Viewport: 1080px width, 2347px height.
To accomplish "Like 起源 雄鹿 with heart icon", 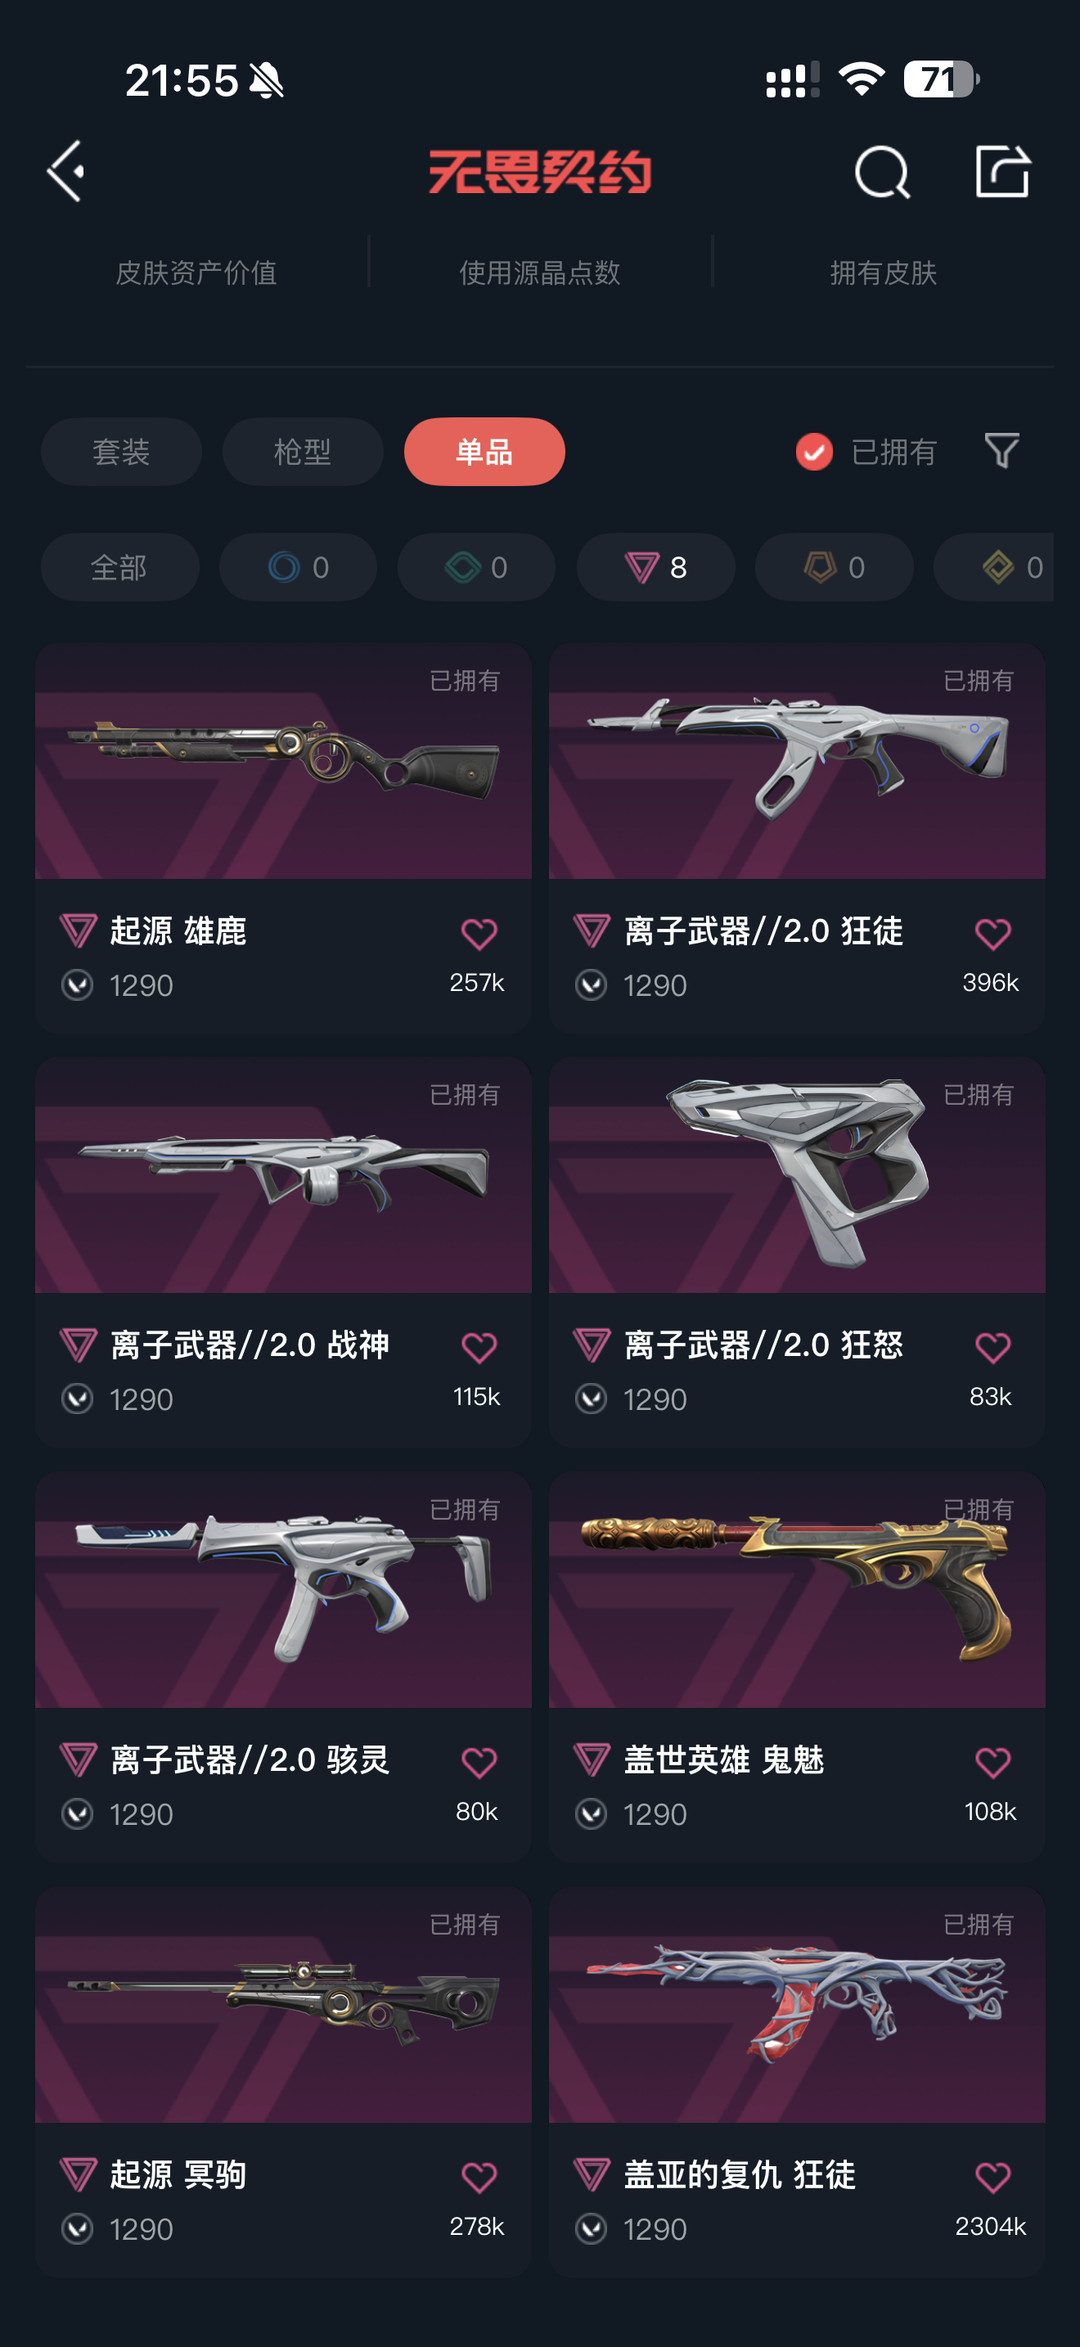I will coord(479,934).
